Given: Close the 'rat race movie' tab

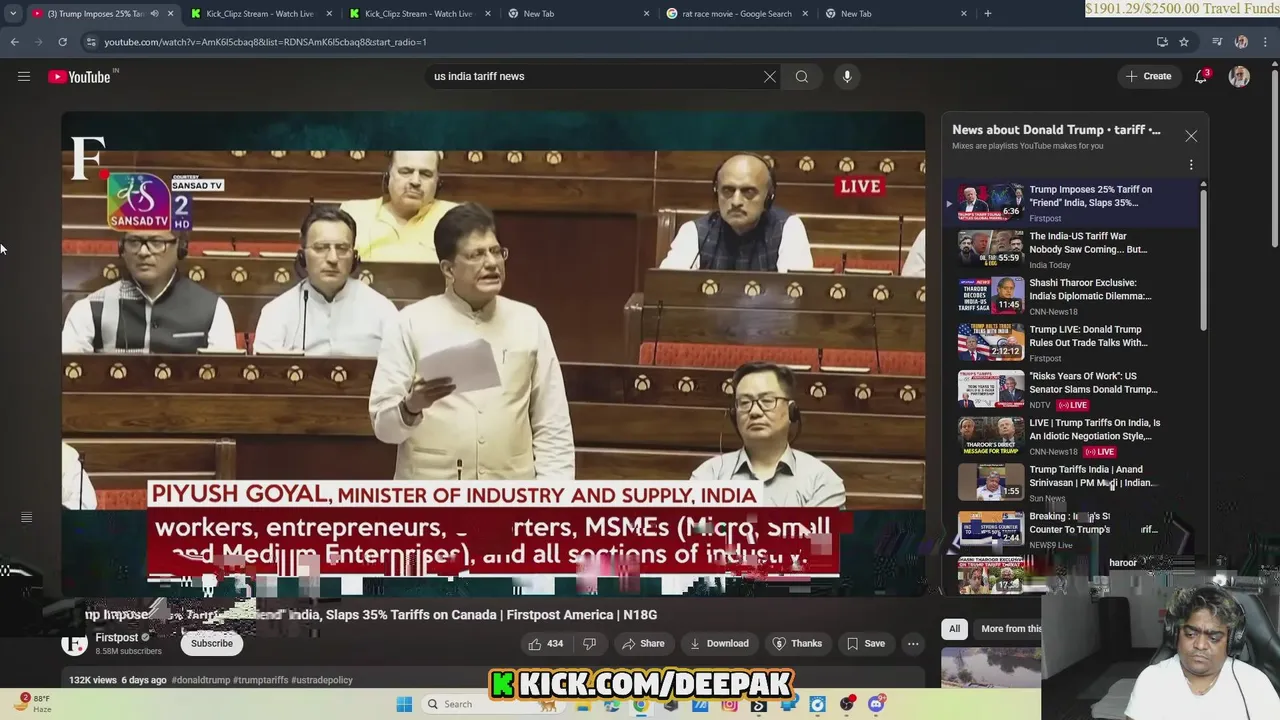Looking at the screenshot, I should 805,14.
